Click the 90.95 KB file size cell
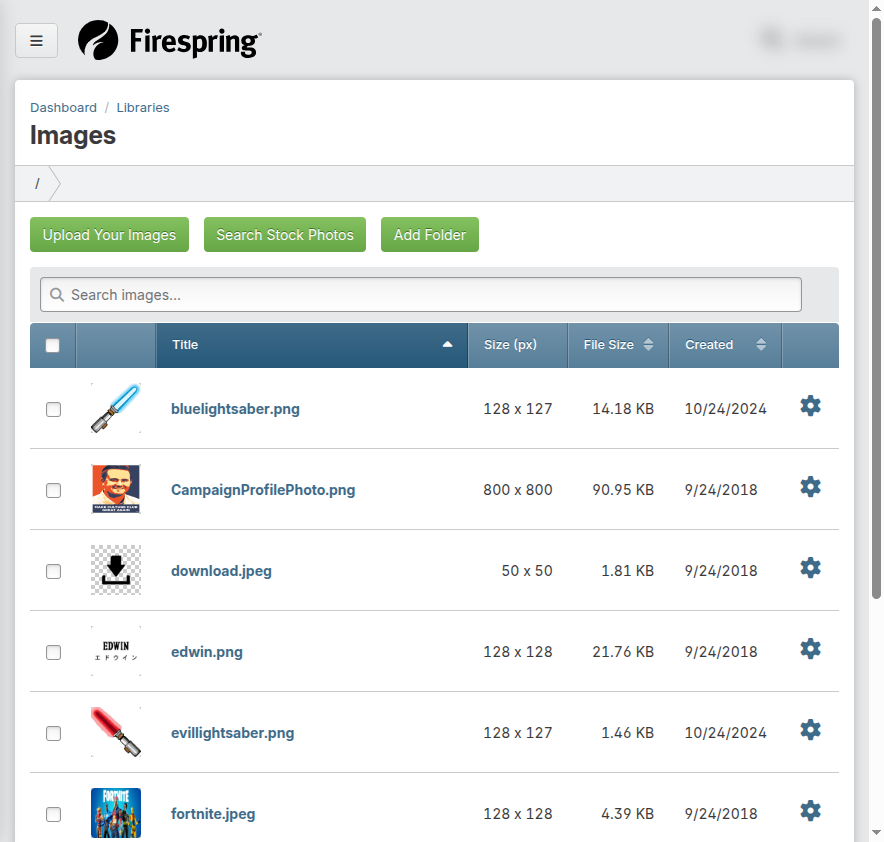 (623, 490)
